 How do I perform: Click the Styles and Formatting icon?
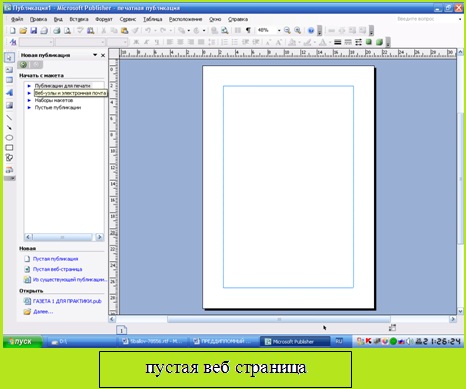click(x=13, y=42)
